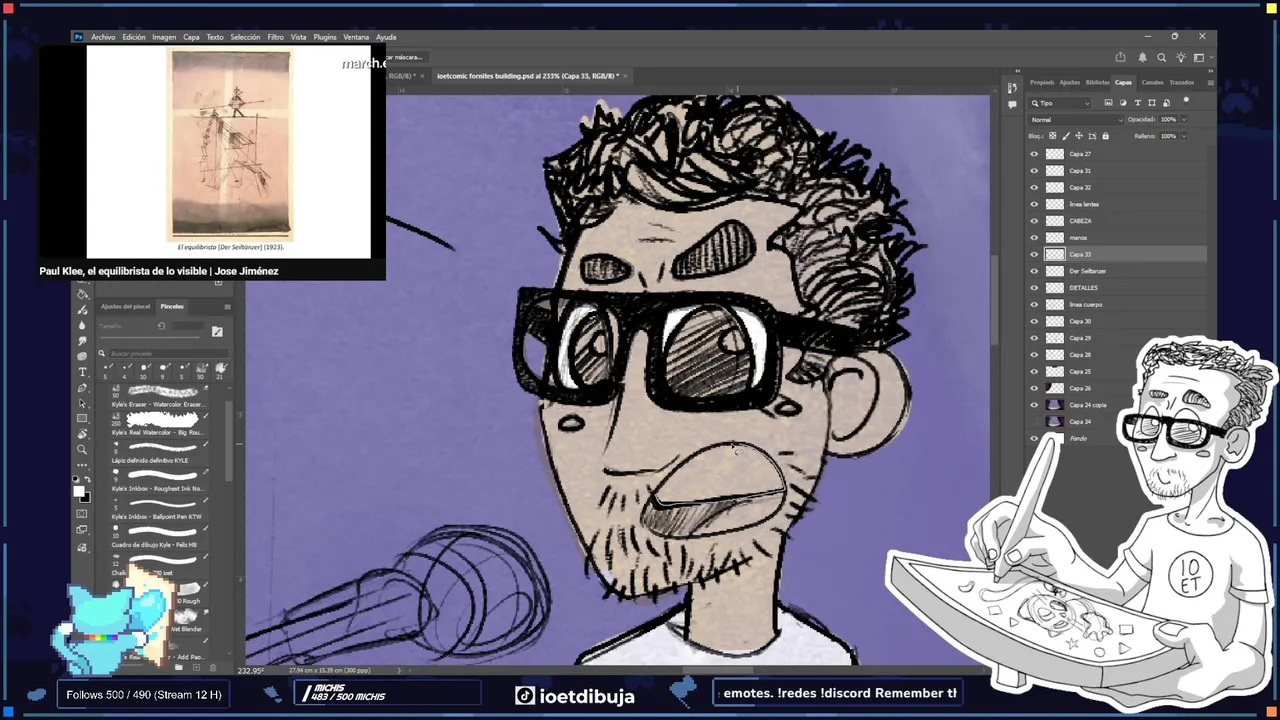Select the Blur drop tool
1280x720 pixels.
point(82,325)
